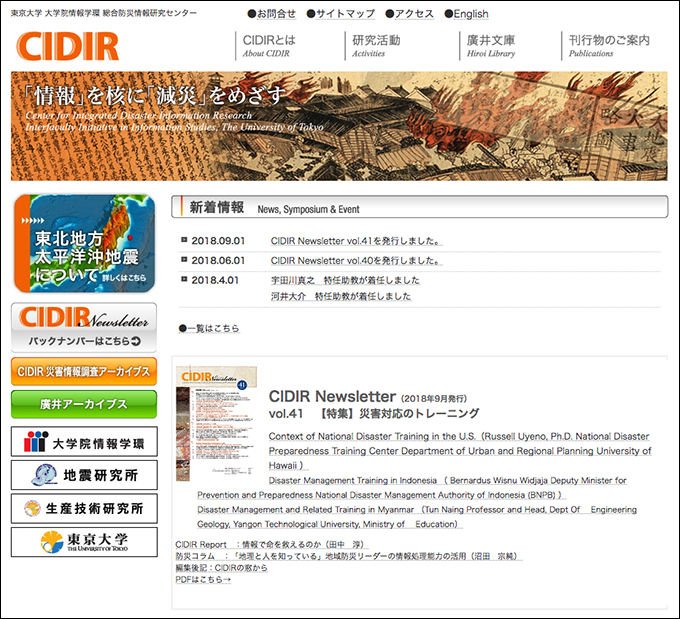
Task: Visit the 地震研究所 site button
Action: coord(84,475)
